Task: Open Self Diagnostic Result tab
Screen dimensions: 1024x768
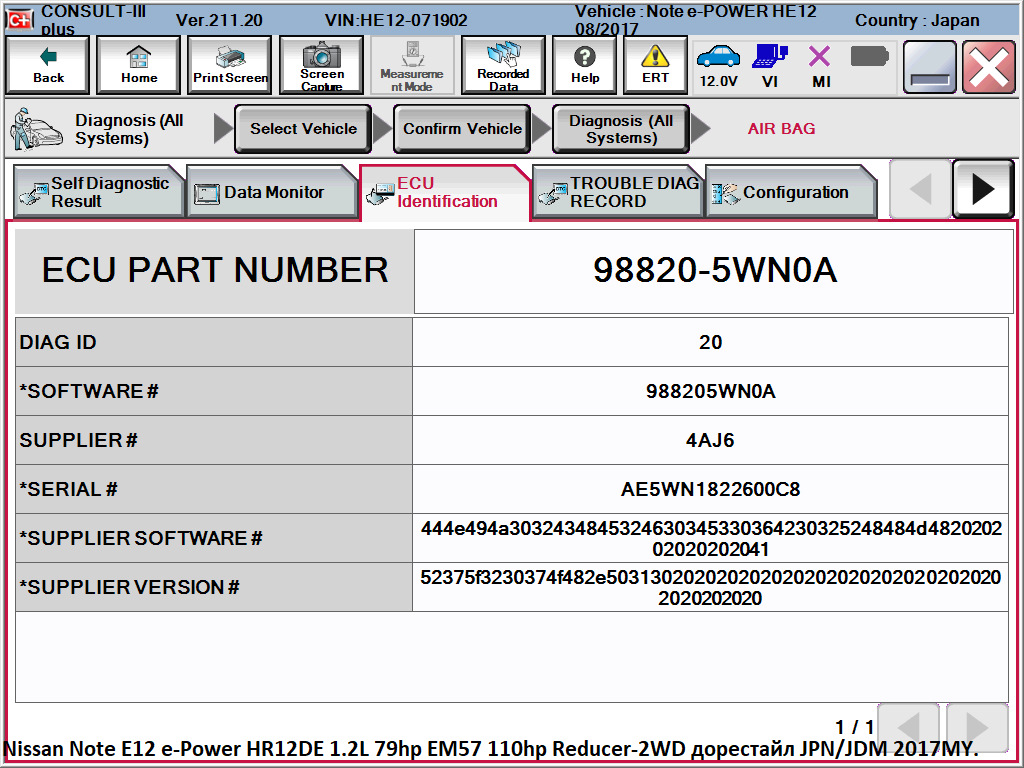Action: [x=98, y=192]
